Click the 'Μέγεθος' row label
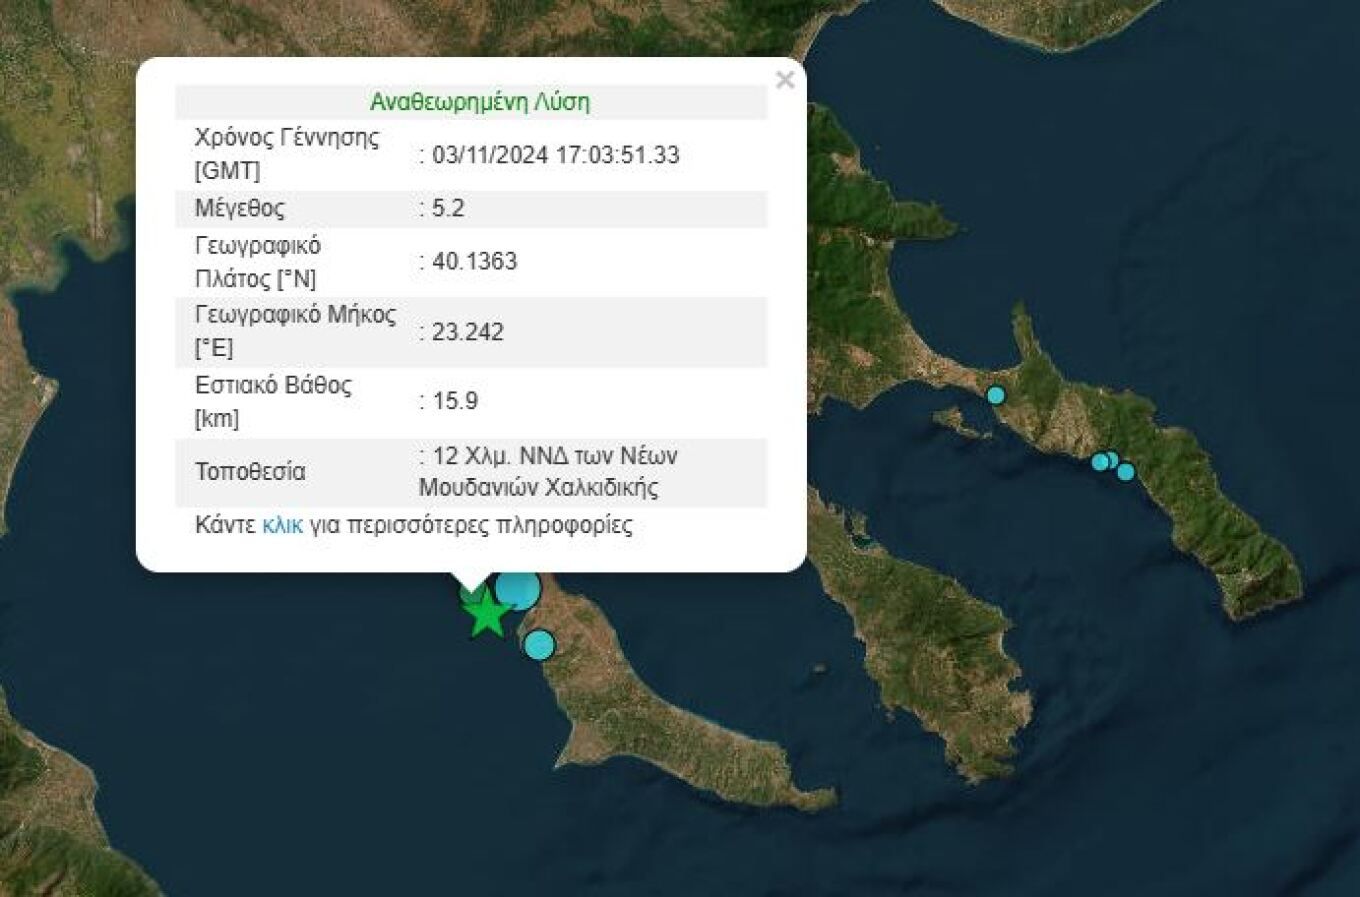Image resolution: width=1360 pixels, height=897 pixels. pyautogui.click(x=240, y=208)
